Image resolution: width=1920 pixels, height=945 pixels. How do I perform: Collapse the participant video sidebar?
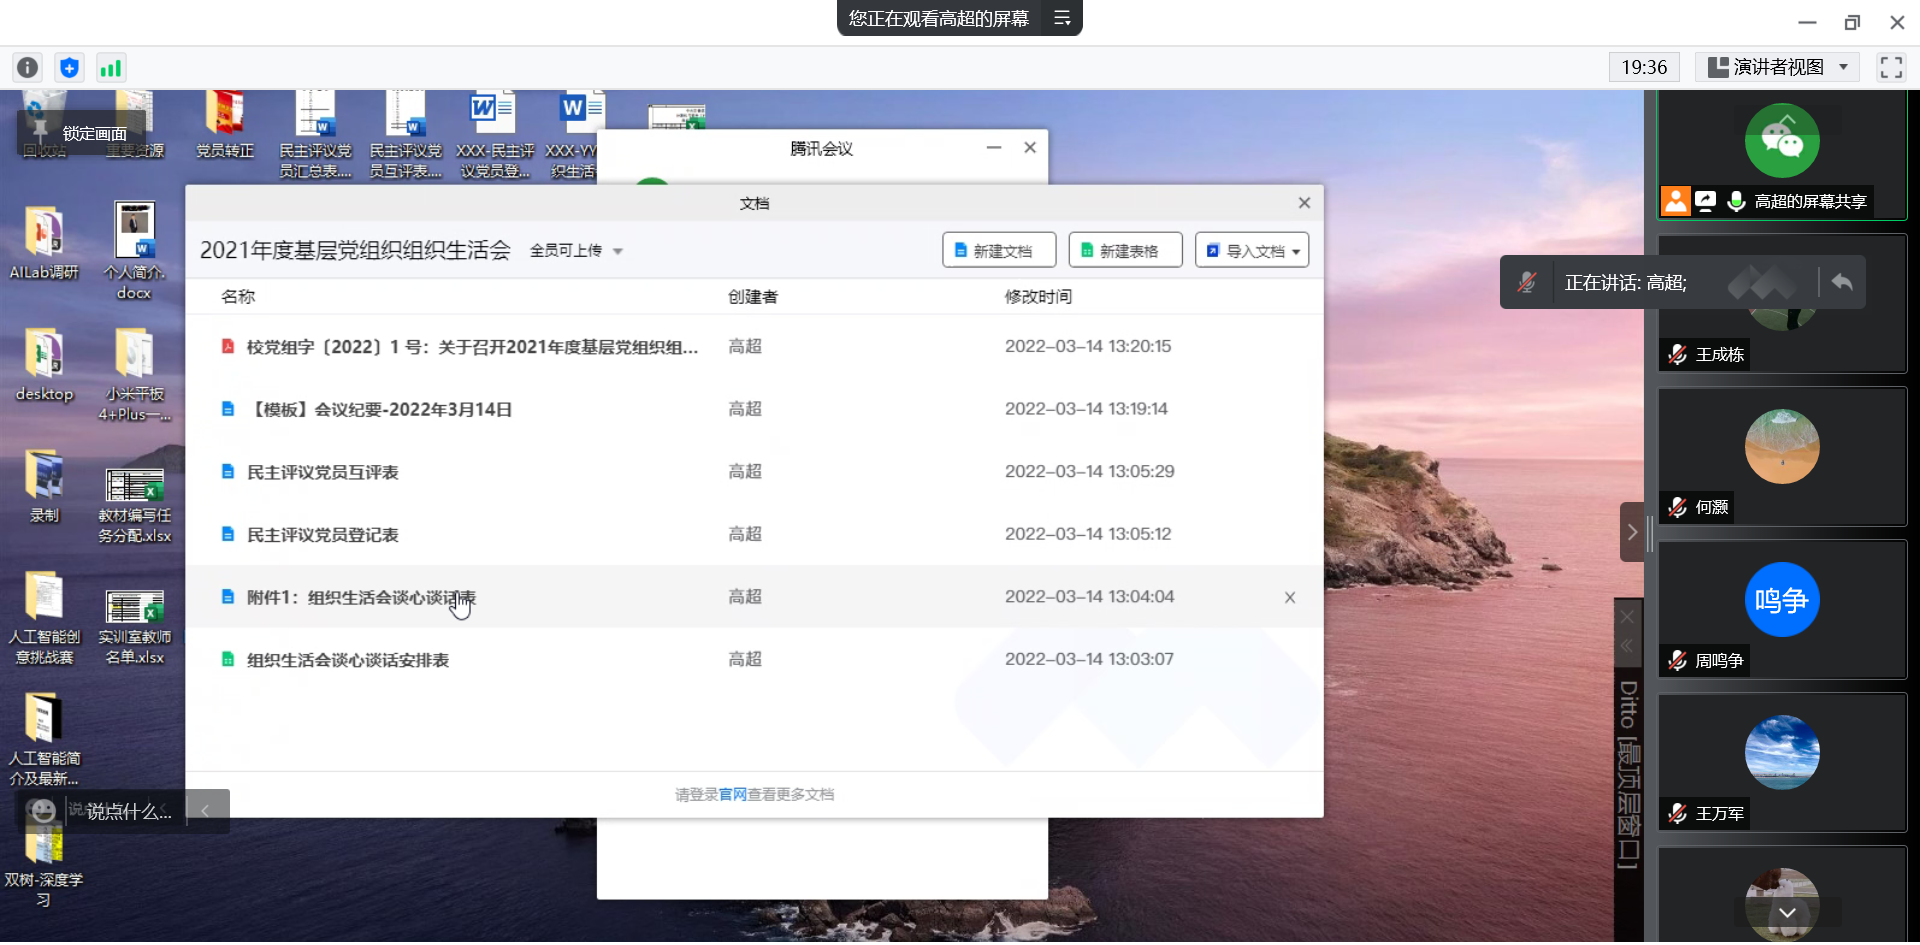click(1631, 532)
